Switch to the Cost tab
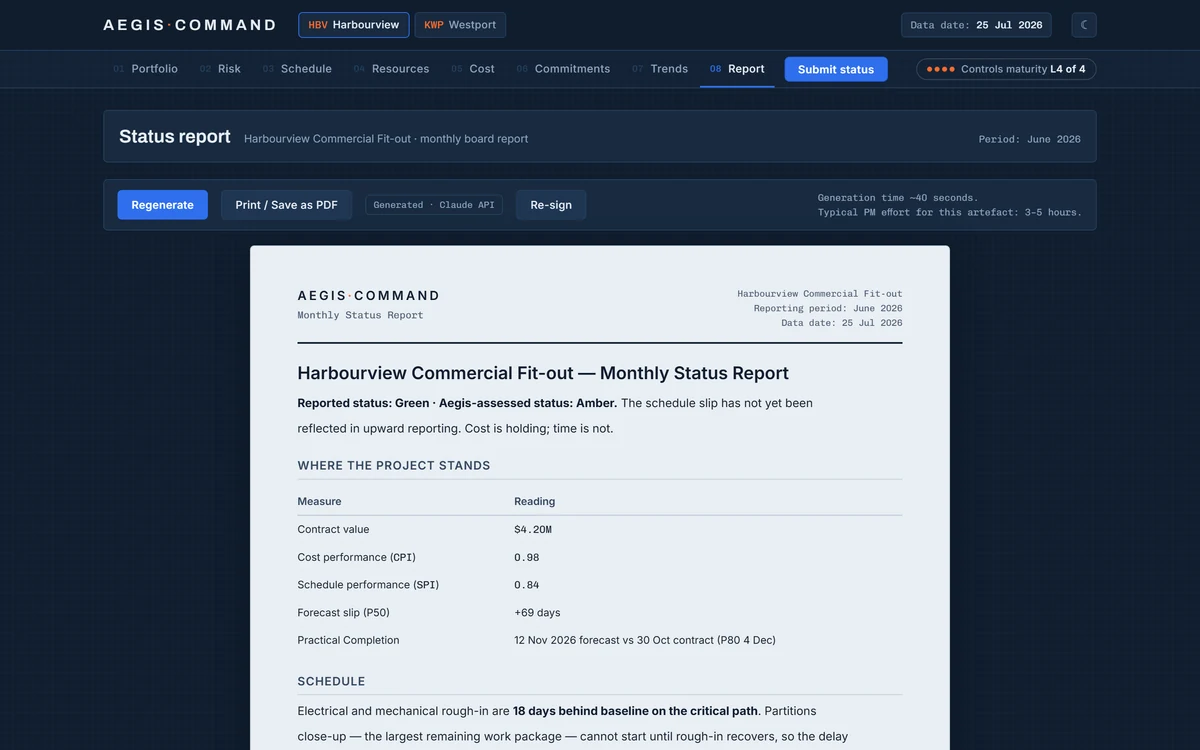 point(473,69)
